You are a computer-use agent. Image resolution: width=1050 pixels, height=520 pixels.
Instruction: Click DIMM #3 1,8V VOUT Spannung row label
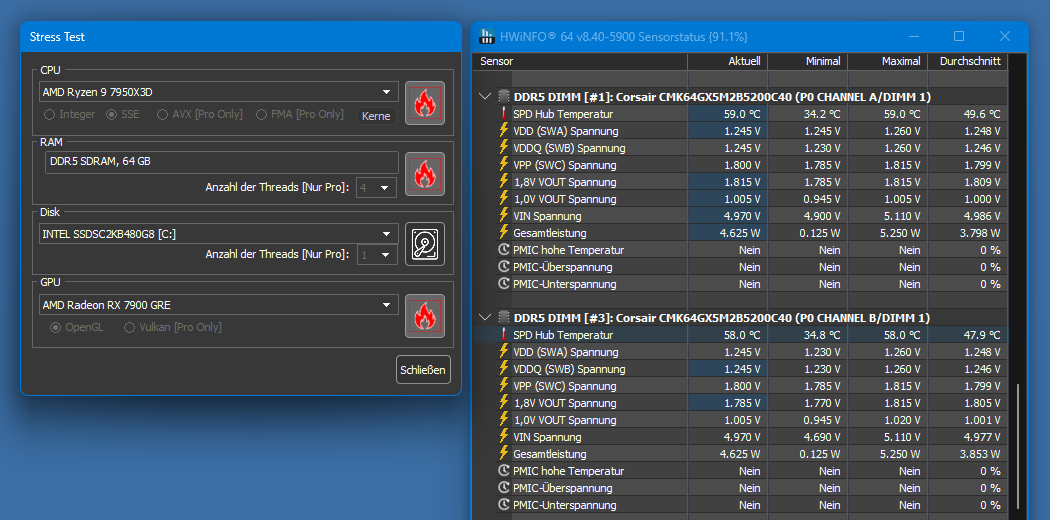[x=565, y=403]
